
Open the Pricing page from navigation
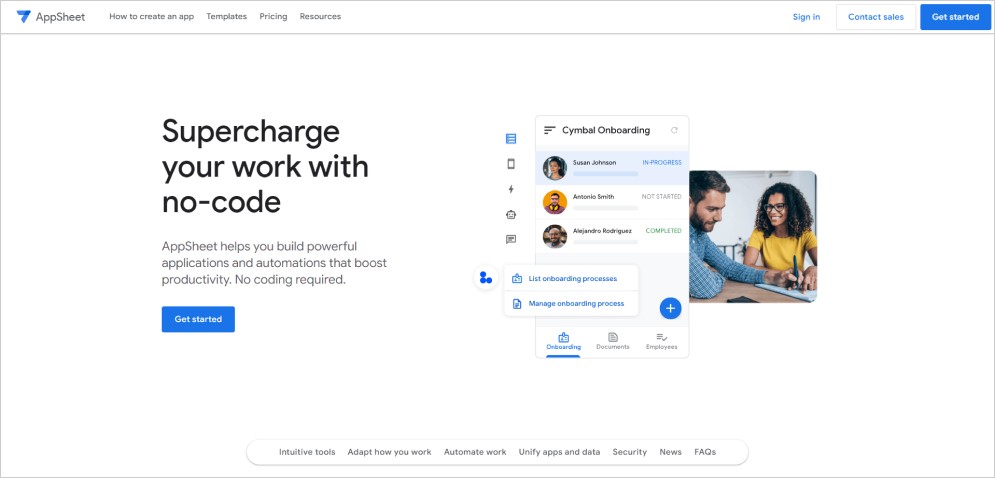pos(273,17)
